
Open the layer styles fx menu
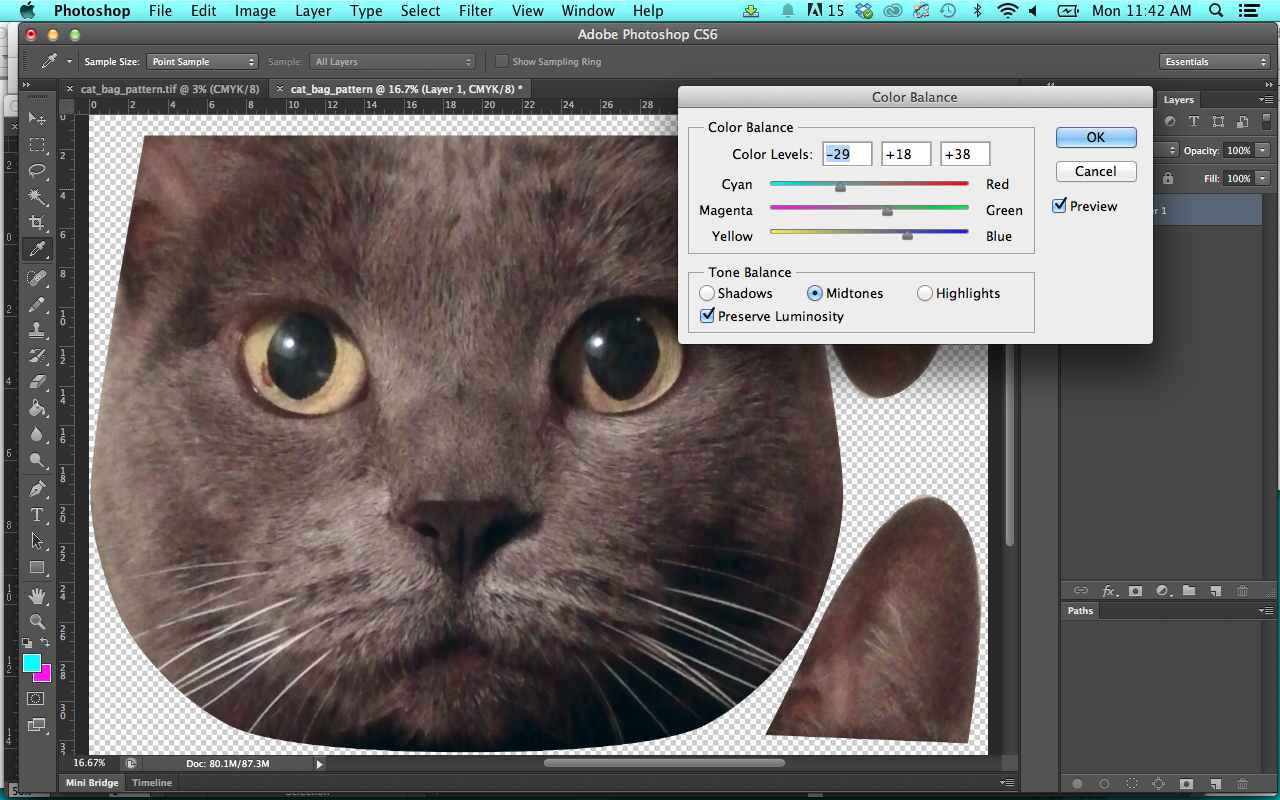[x=1108, y=590]
